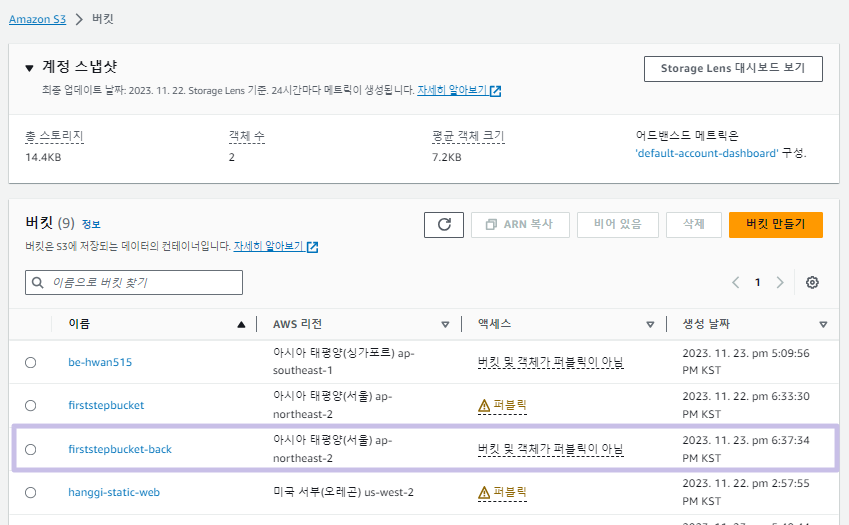849x525 pixels.
Task: Click the breadcrumb separator chevron after Amazon S3
Action: [x=79, y=19]
